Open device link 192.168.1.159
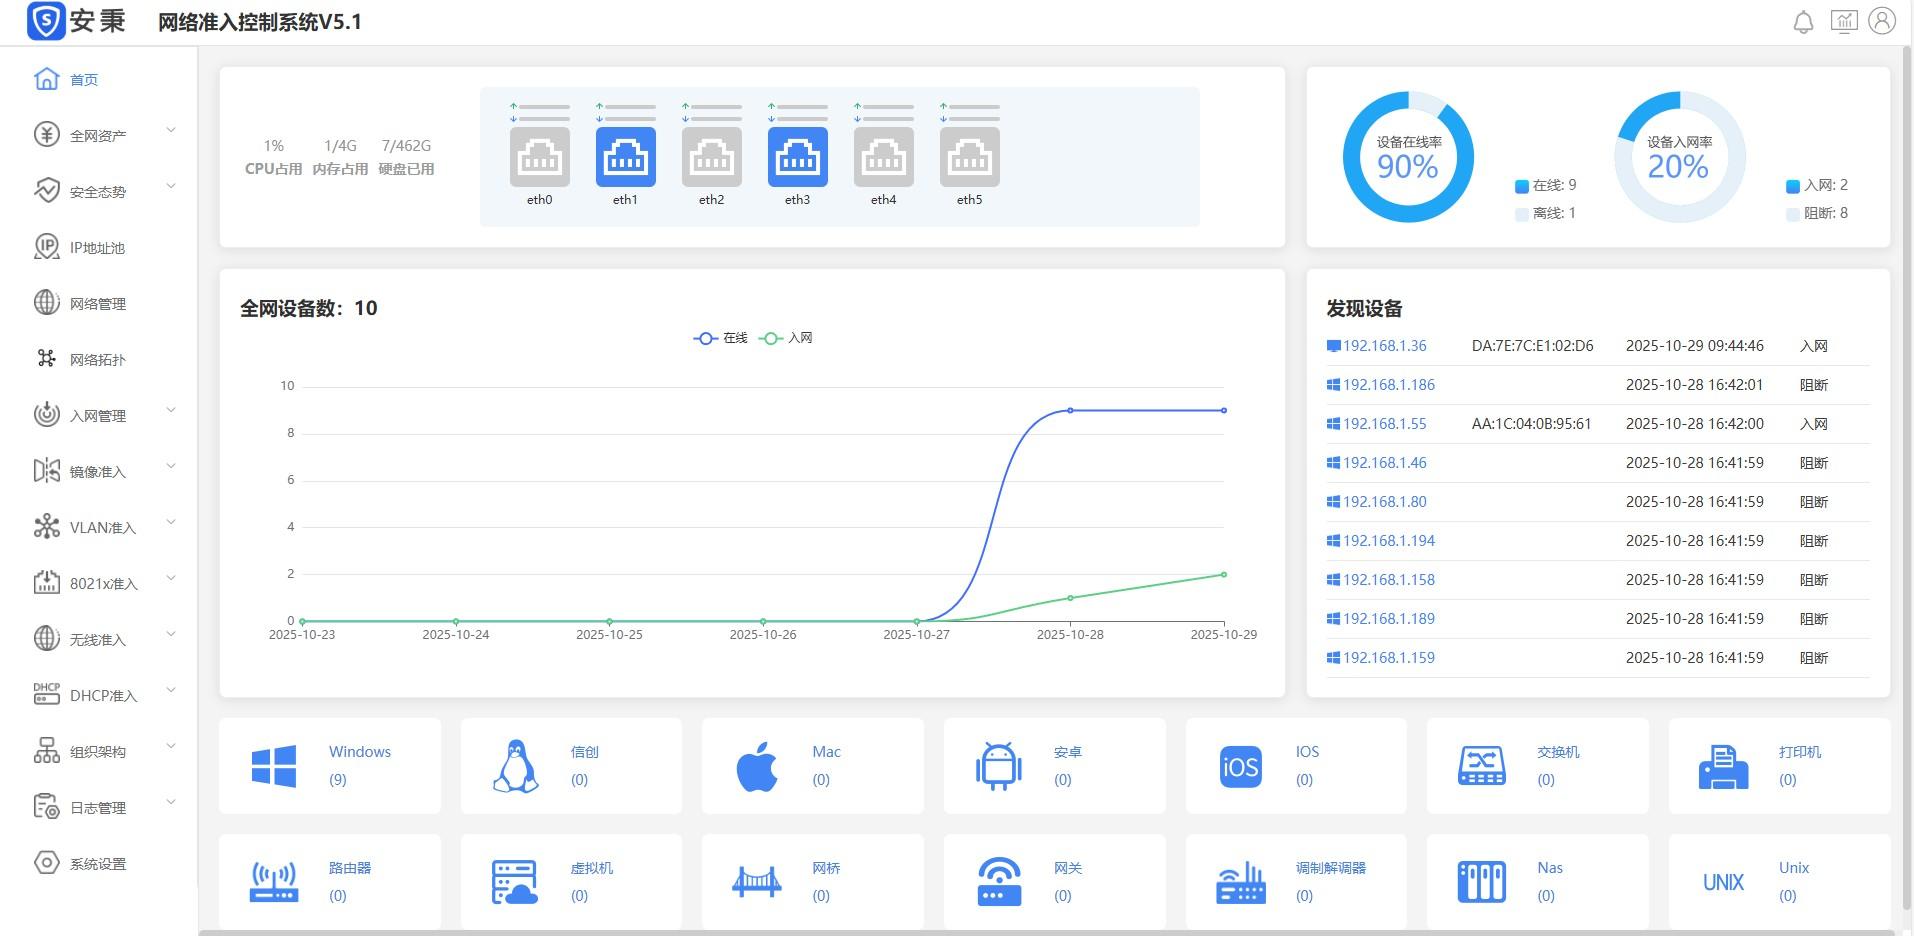 tap(1388, 658)
